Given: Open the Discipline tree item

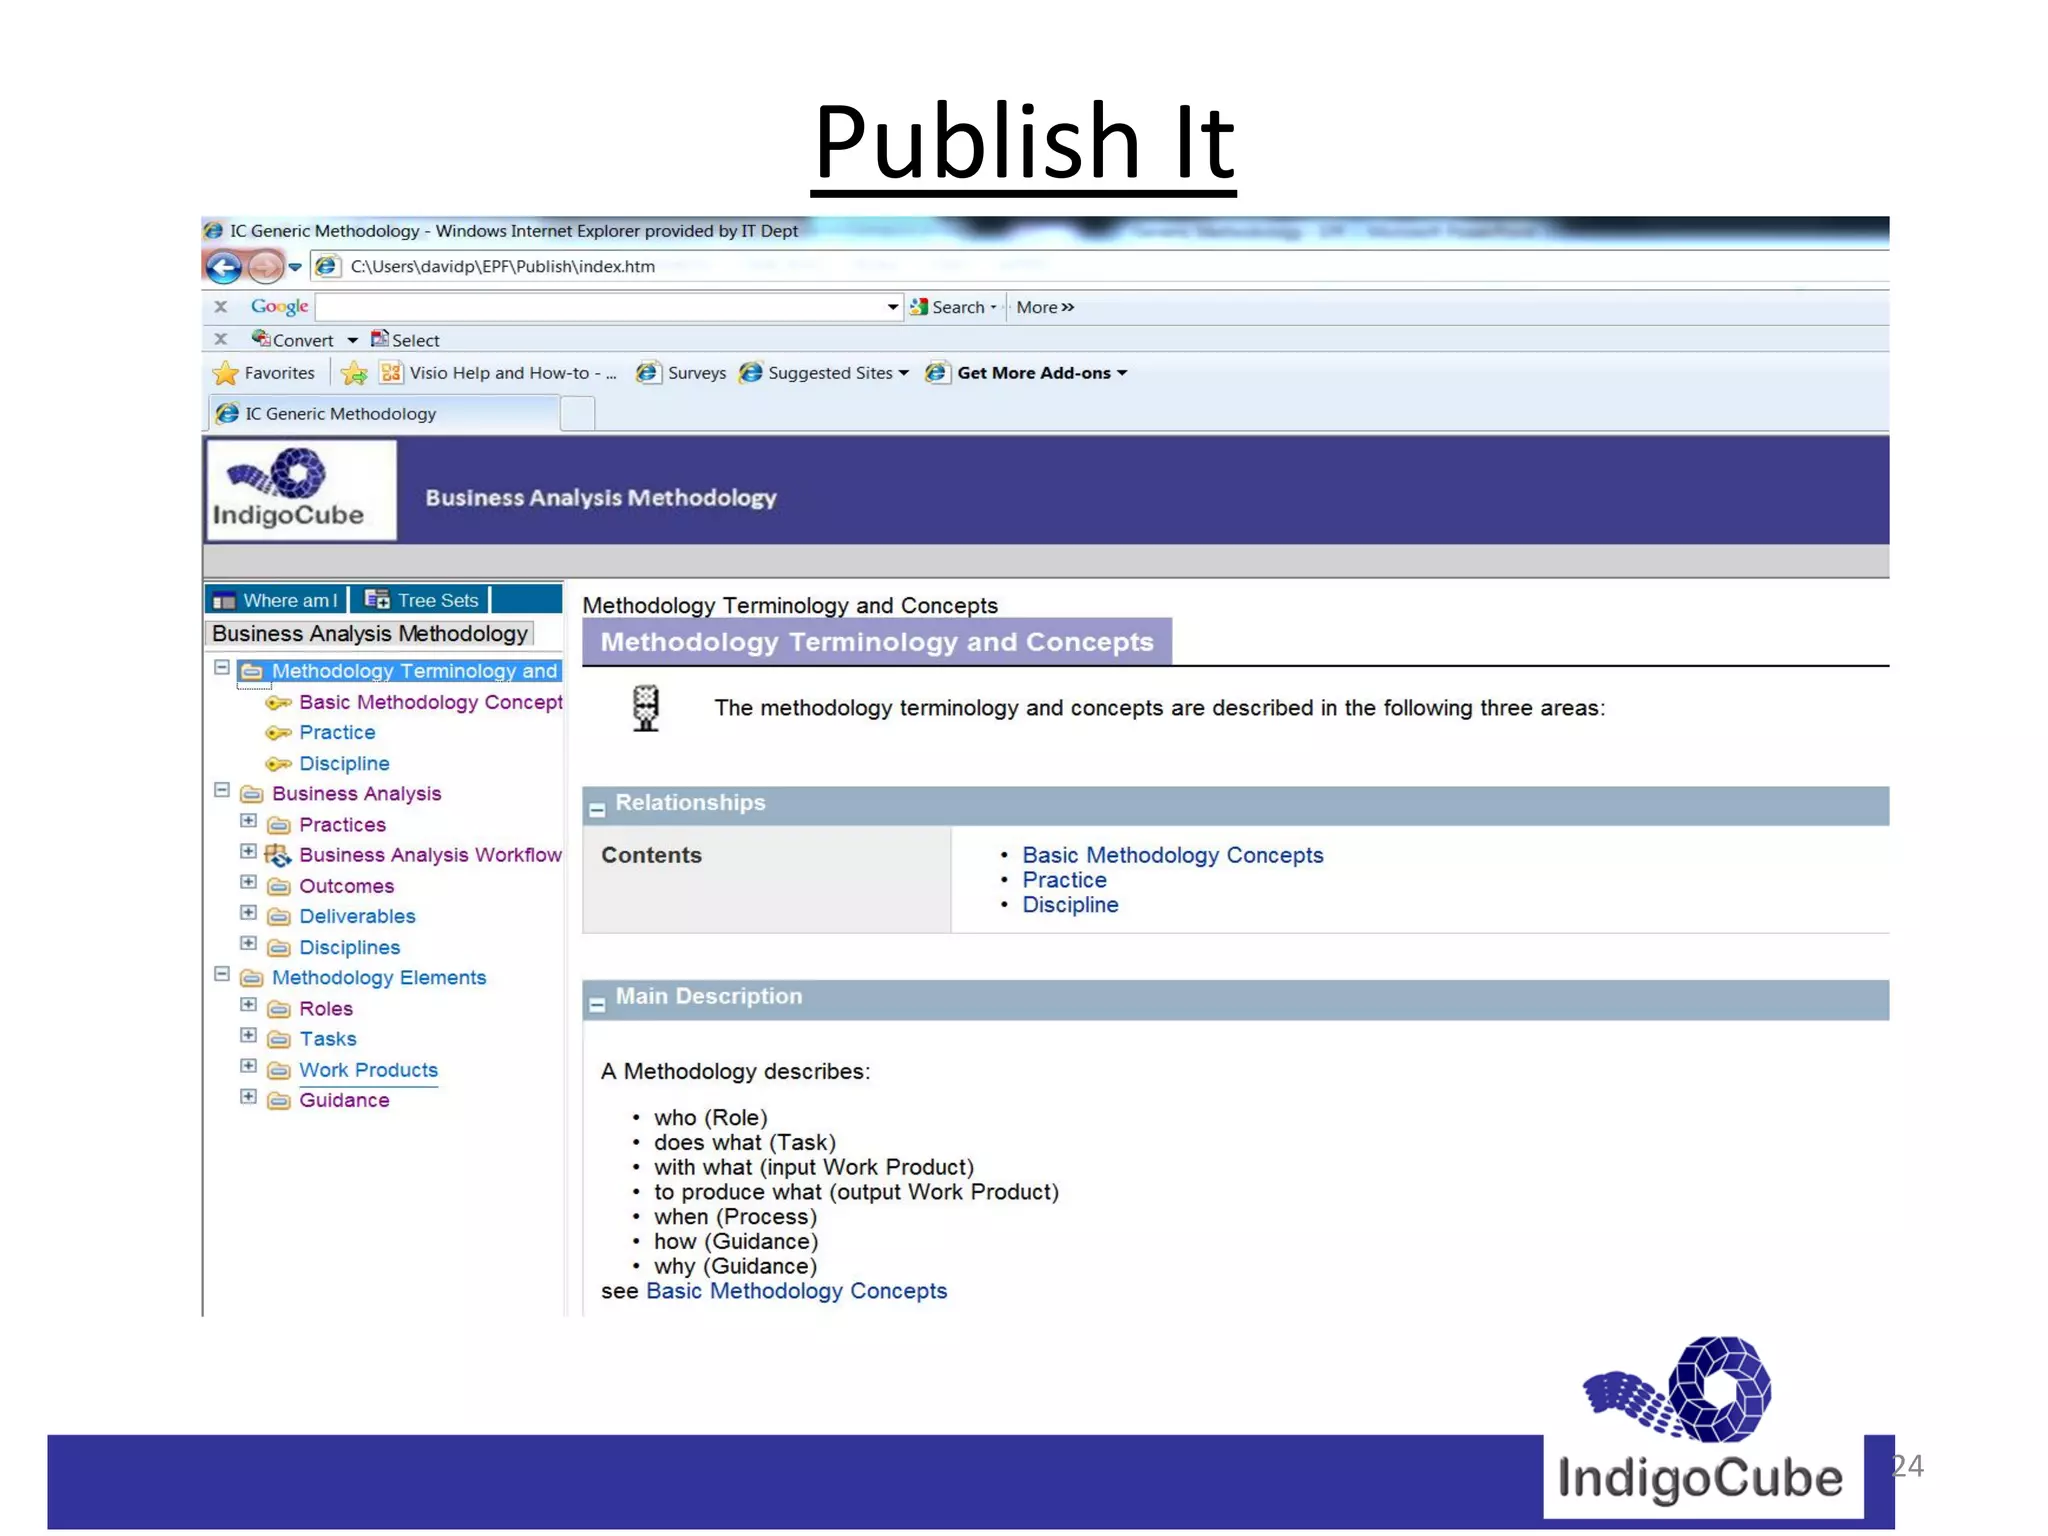Looking at the screenshot, I should pos(344,763).
